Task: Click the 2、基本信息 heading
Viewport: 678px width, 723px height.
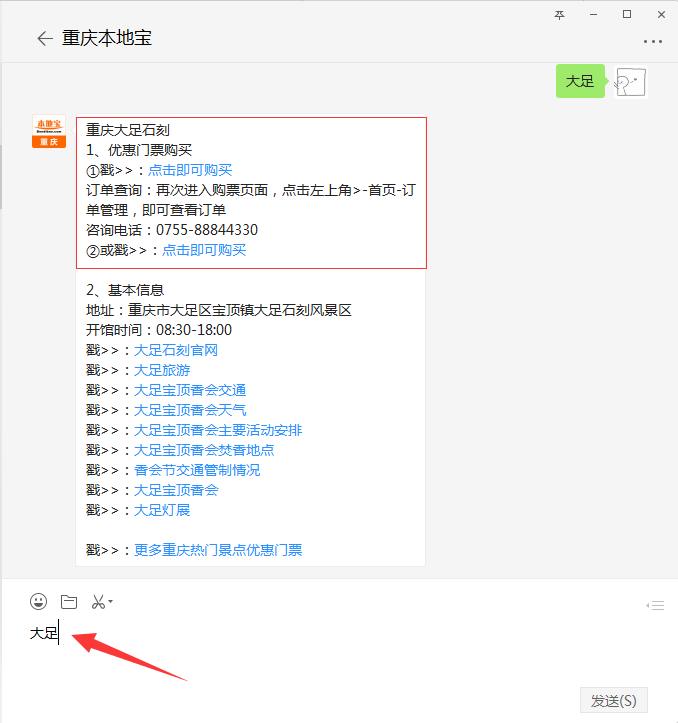Action: tap(125, 290)
